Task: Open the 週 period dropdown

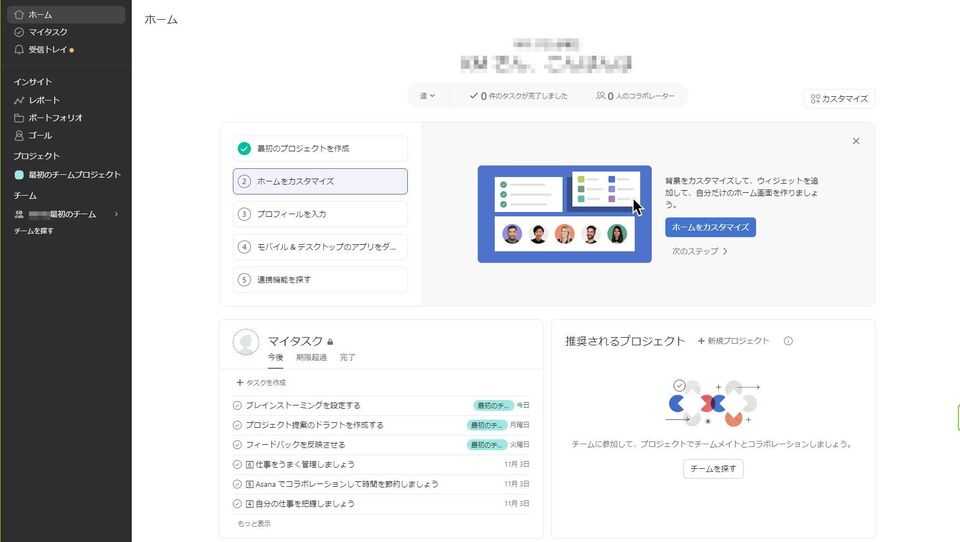Action: tap(427, 96)
